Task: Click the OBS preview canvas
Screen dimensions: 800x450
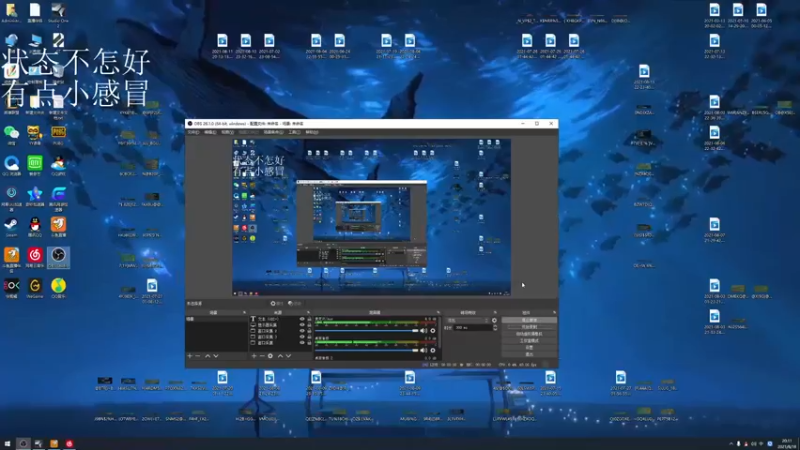Action: 371,217
